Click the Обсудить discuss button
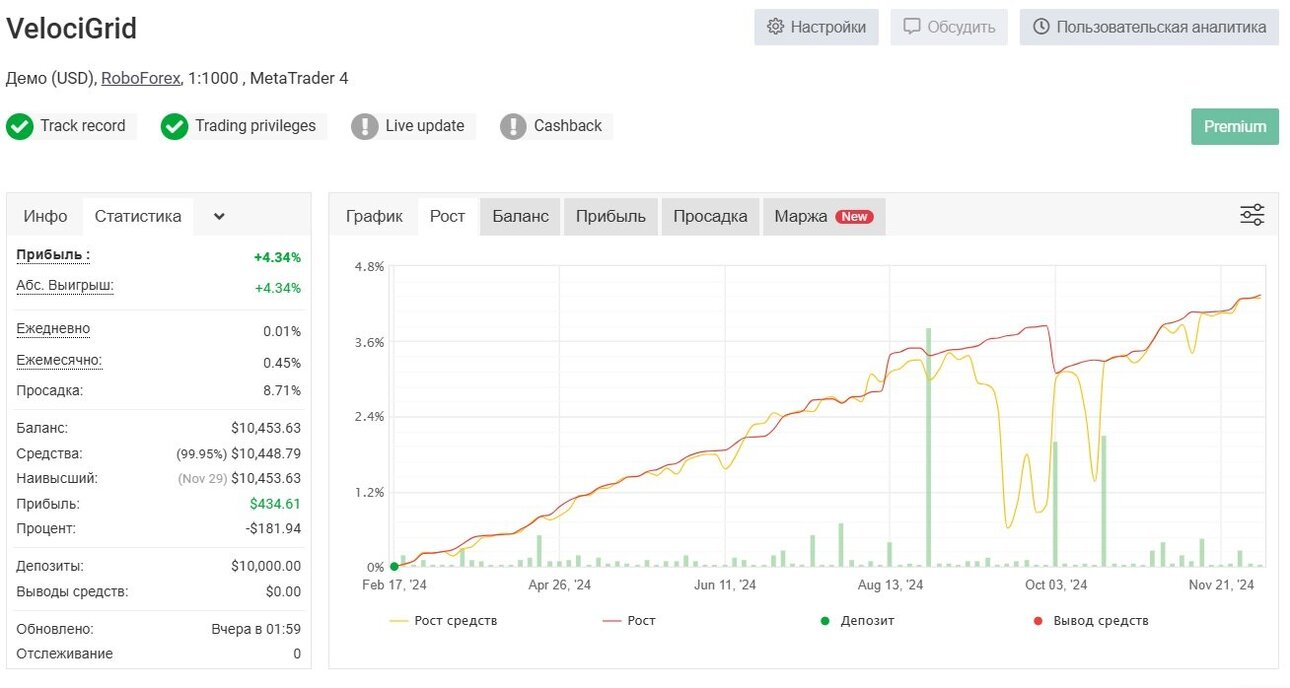 949,27
